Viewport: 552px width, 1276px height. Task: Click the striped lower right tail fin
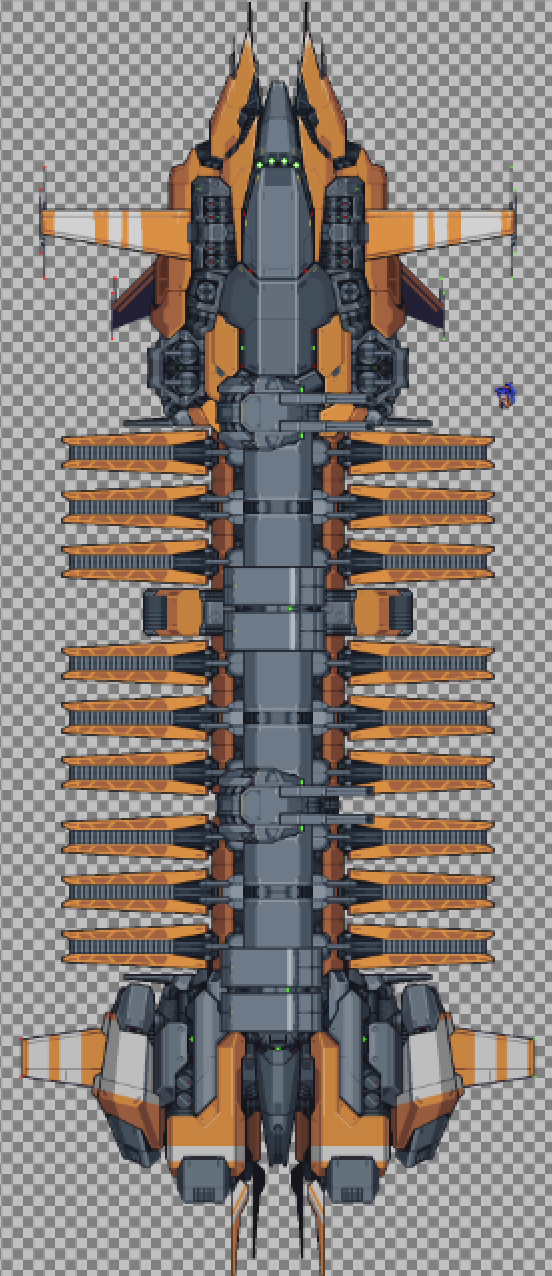[x=490, y=1057]
